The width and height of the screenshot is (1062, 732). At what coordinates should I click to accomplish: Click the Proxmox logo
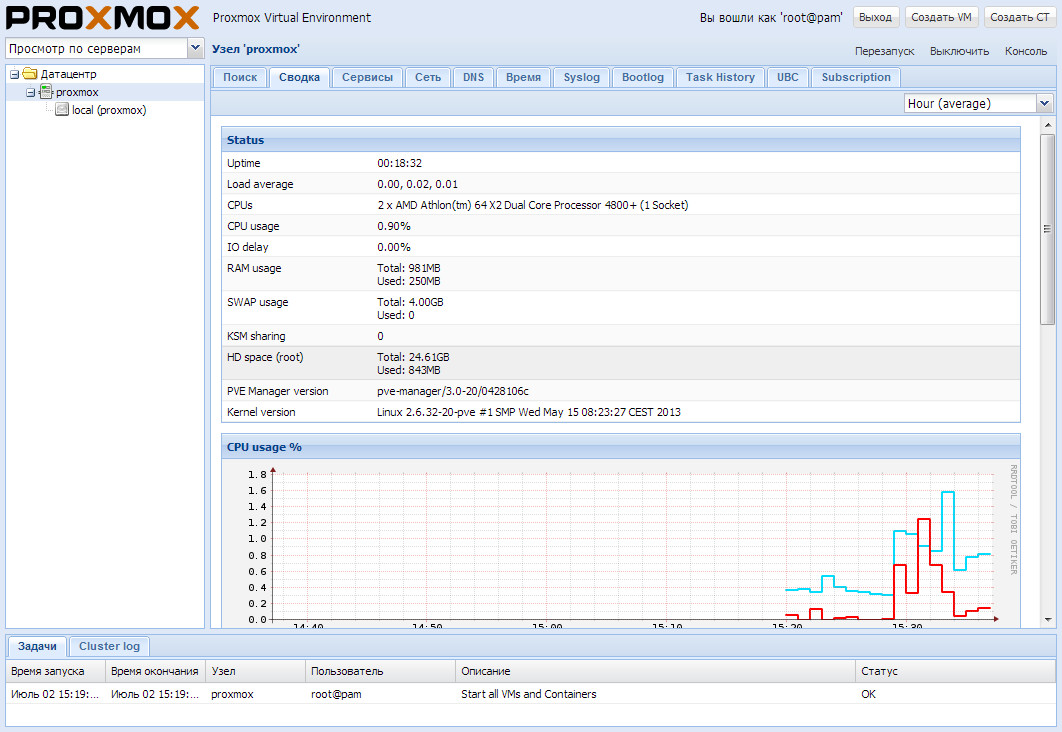tap(102, 18)
